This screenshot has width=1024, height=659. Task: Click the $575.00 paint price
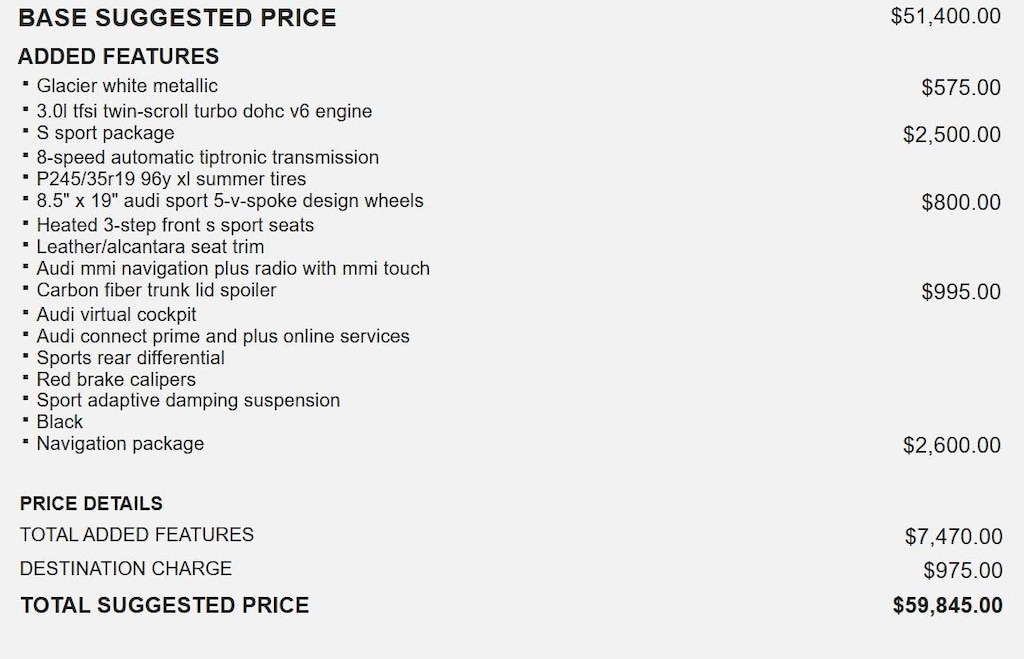[960, 88]
